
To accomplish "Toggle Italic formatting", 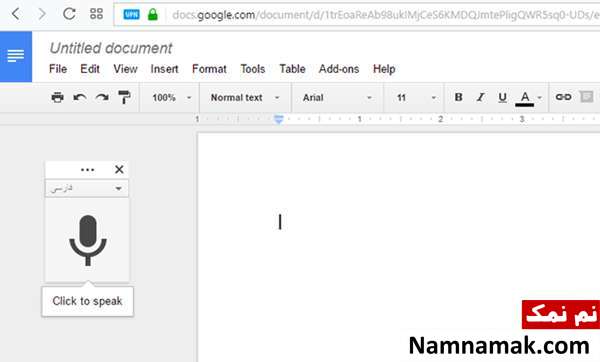I will tap(481, 98).
